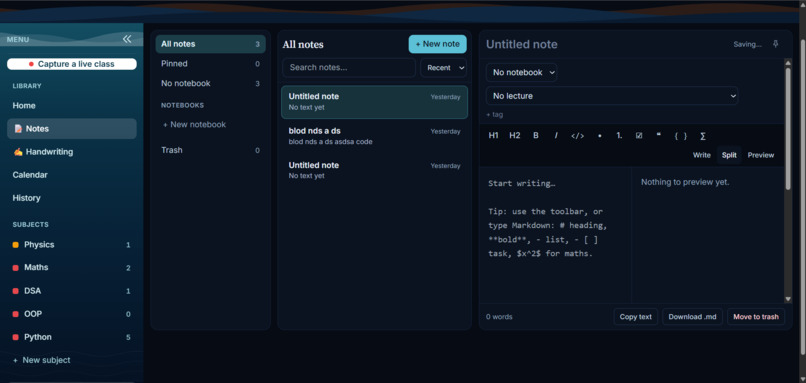Insert a maths formula with sigma icon

pos(703,136)
